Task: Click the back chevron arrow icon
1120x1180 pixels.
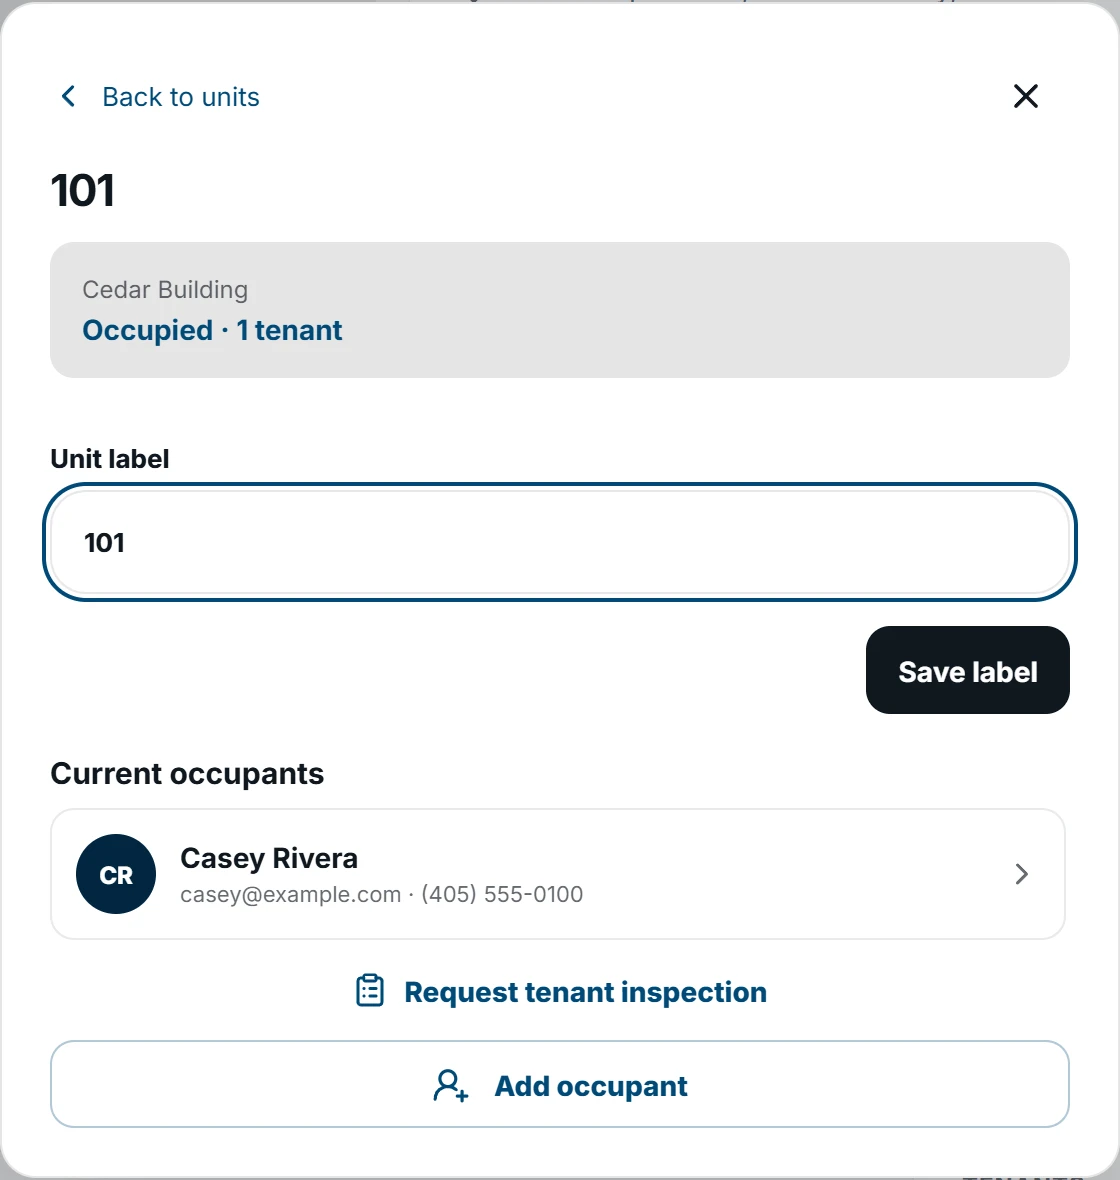Action: click(x=68, y=96)
